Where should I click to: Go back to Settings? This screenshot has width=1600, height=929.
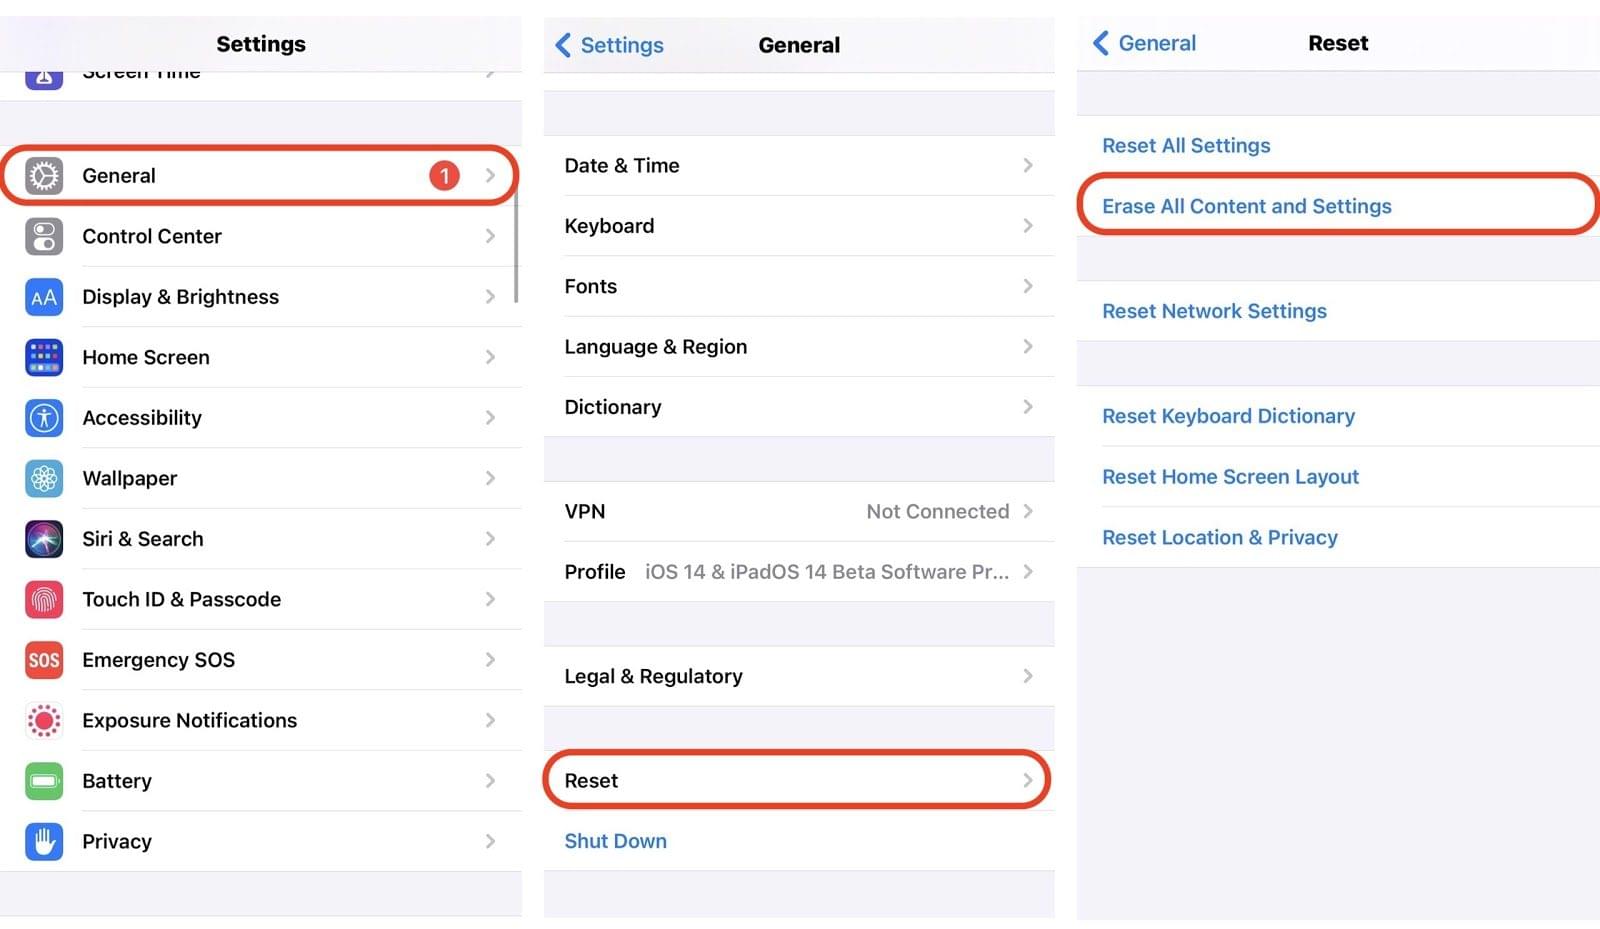pos(609,45)
